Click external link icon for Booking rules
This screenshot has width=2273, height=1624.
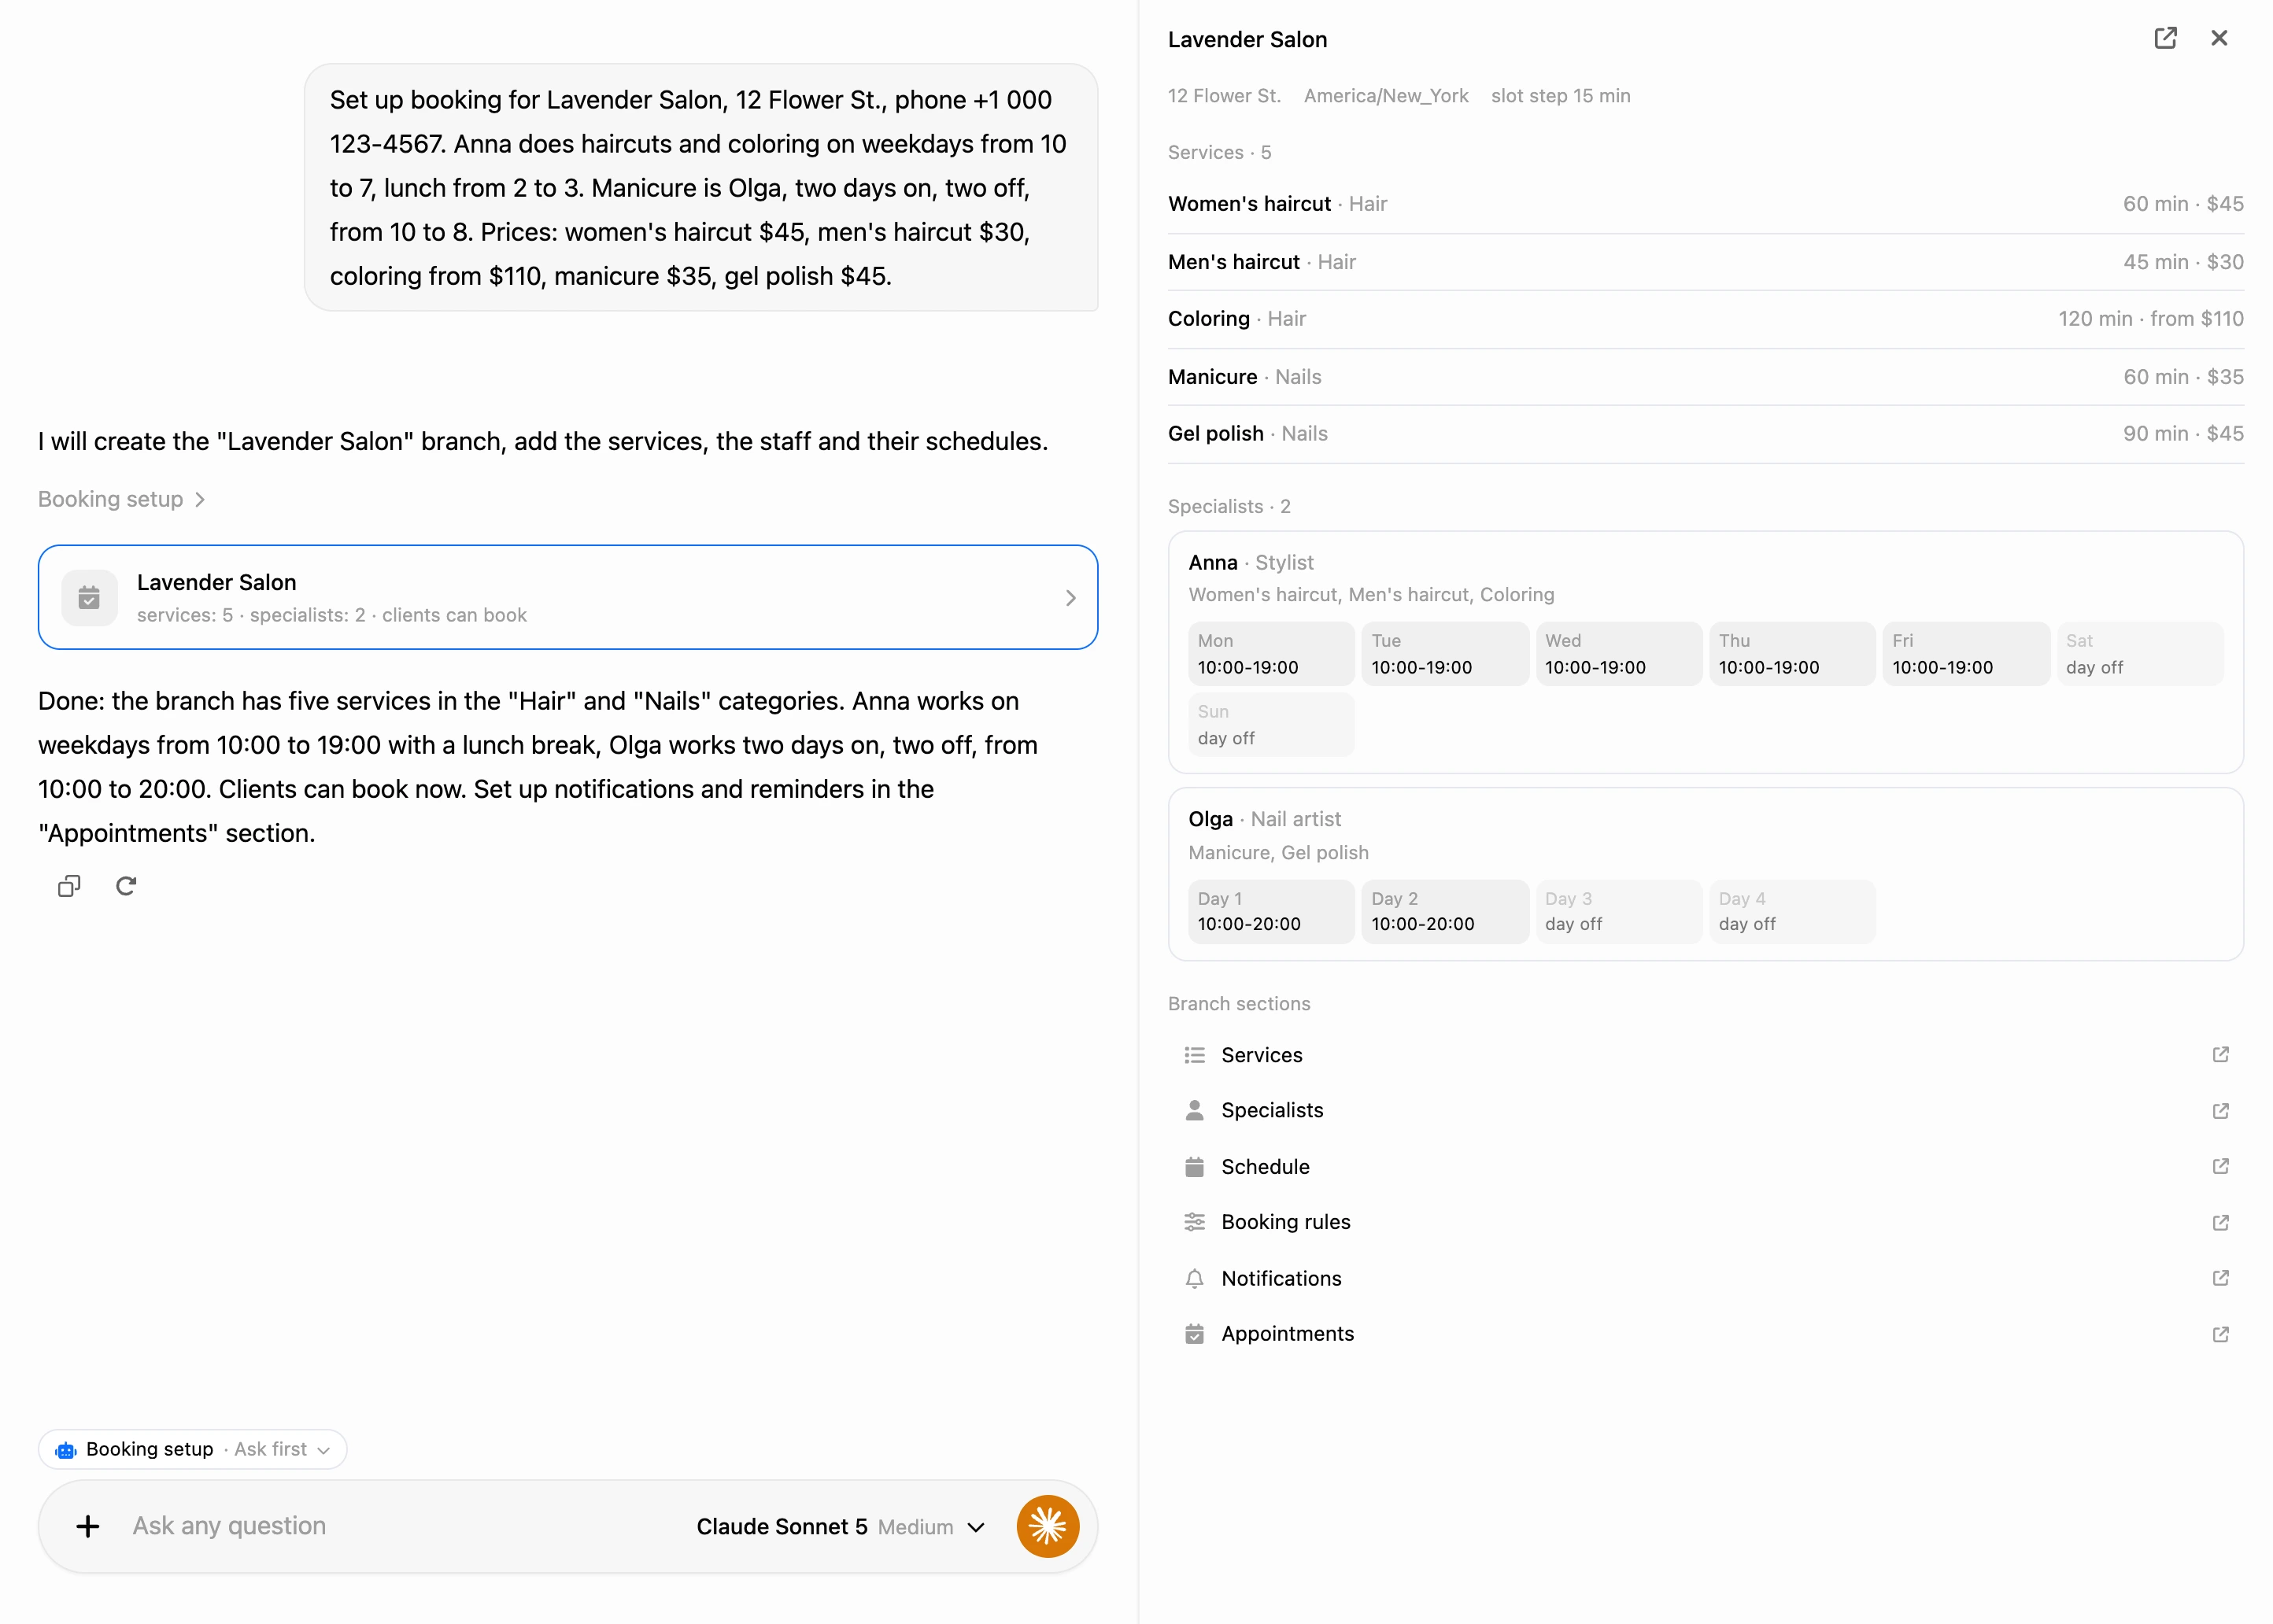pyautogui.click(x=2220, y=1222)
